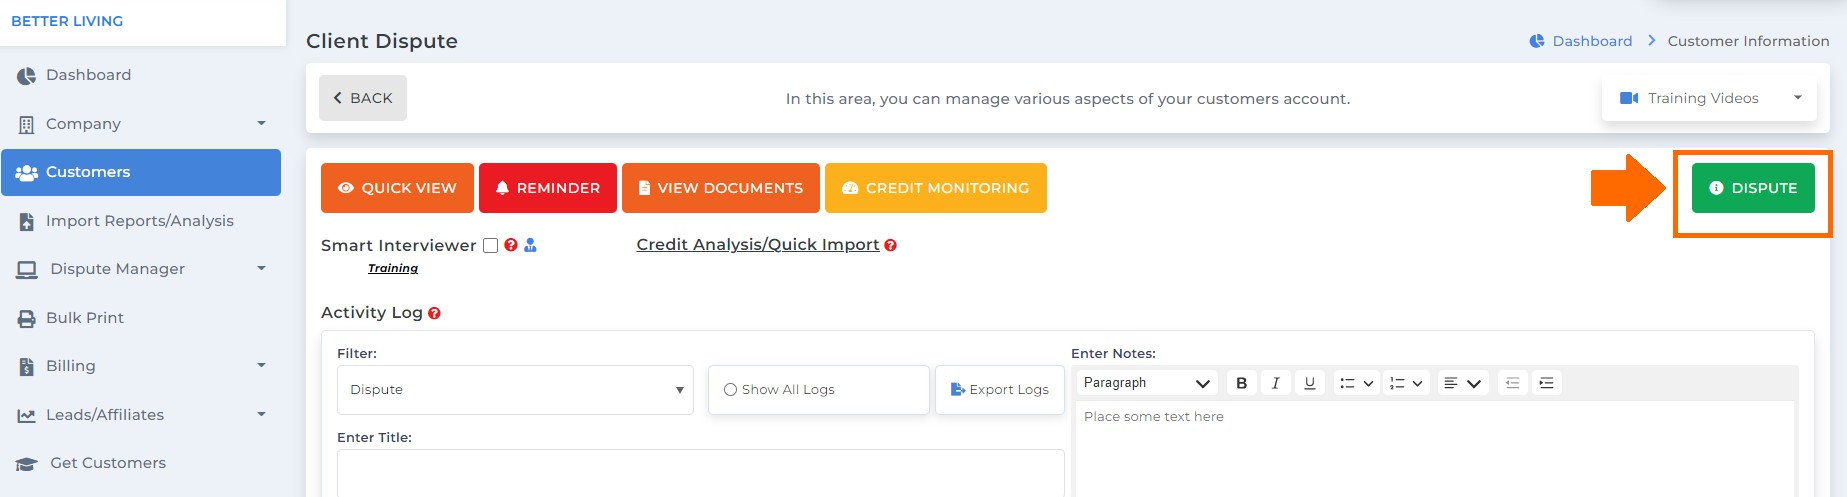Expand the Leads/Affiliates arrow
This screenshot has height=497, width=1847.
(261, 414)
